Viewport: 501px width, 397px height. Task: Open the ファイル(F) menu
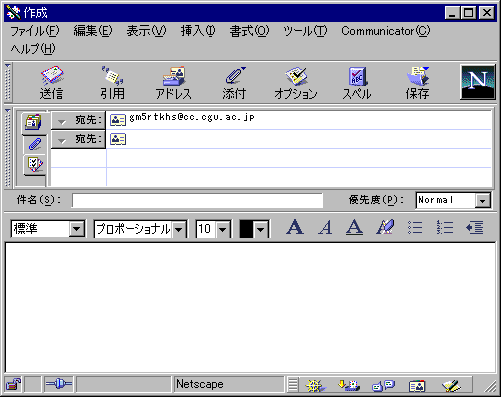[35, 31]
